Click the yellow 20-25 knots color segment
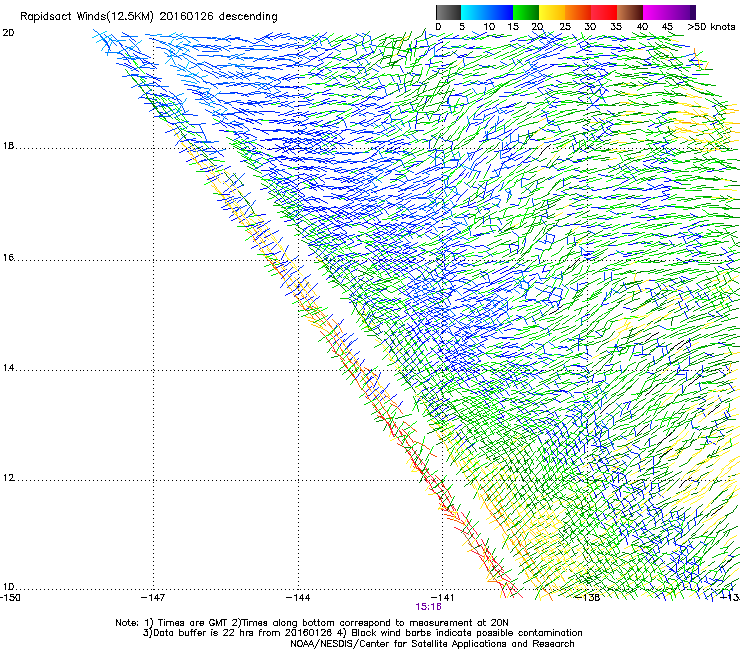Image resolution: width=740 pixels, height=650 pixels. click(x=552, y=12)
